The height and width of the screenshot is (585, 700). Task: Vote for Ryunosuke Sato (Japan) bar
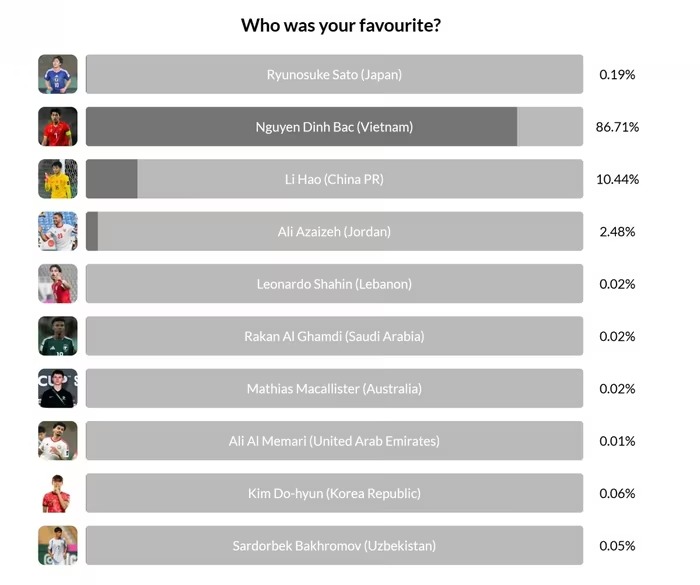pos(334,74)
